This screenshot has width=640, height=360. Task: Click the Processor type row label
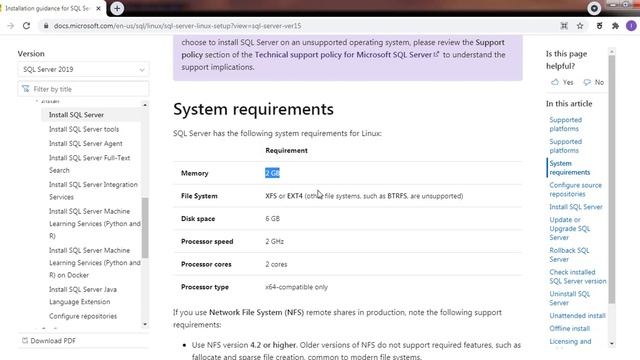(204, 287)
